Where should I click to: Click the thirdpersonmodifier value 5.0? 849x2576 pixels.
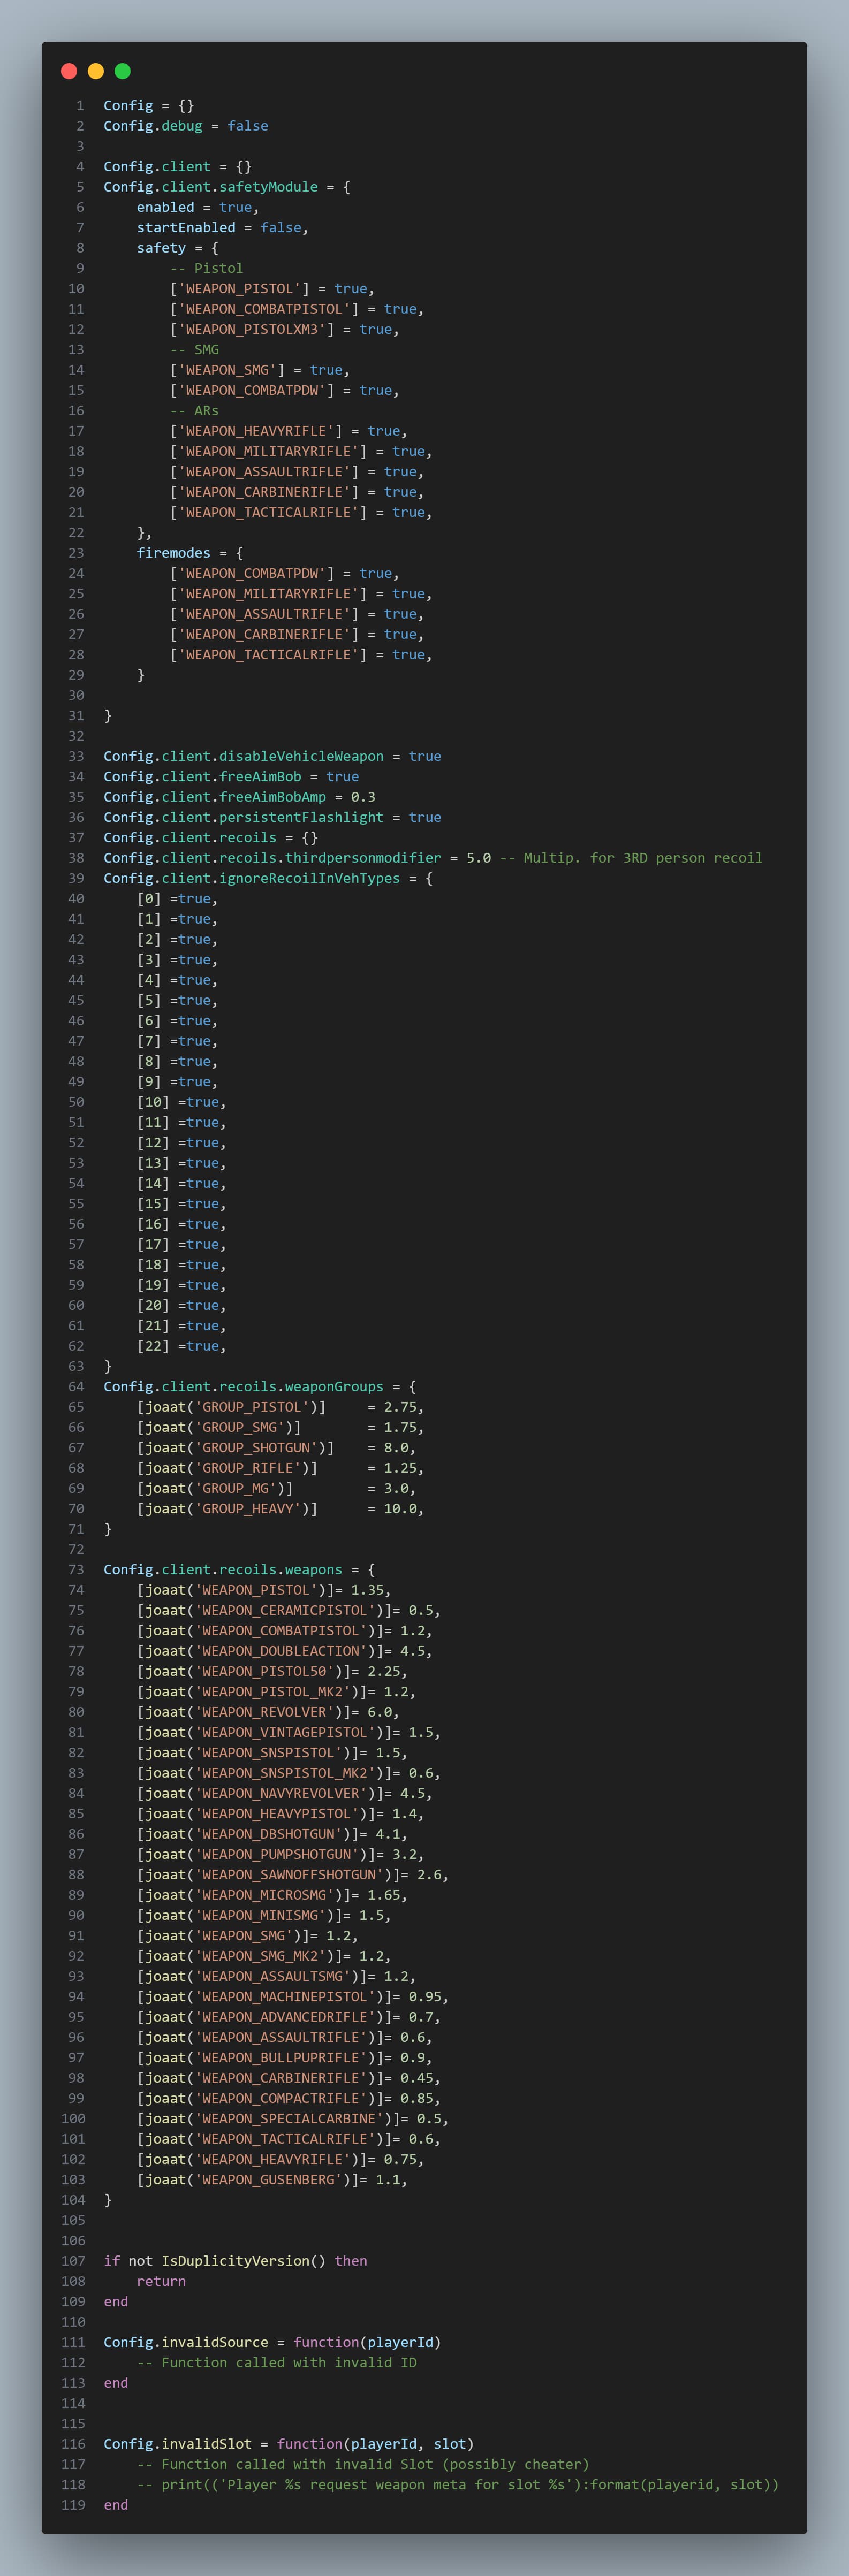(478, 858)
